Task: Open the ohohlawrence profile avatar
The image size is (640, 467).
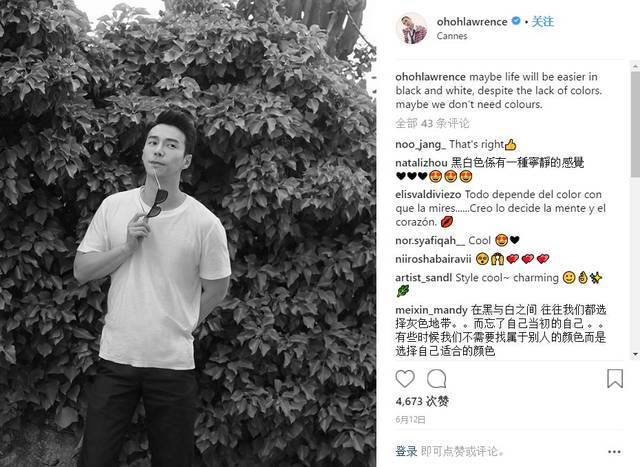Action: coord(411,28)
